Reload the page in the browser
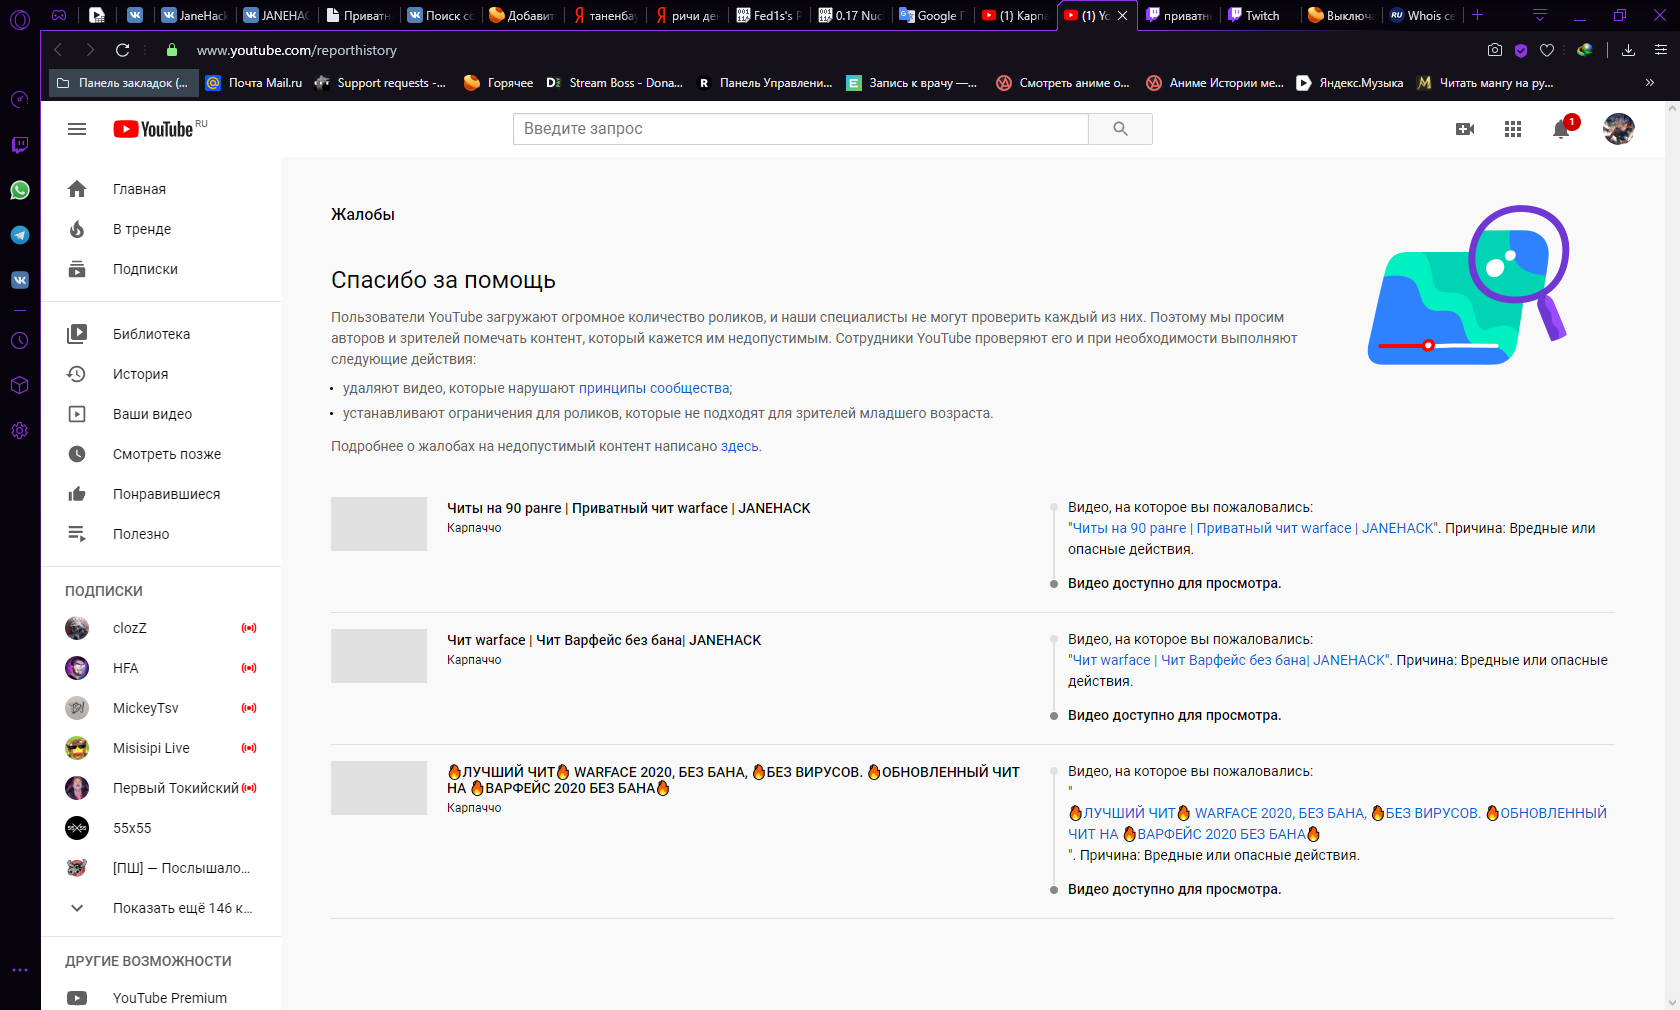 pyautogui.click(x=122, y=50)
